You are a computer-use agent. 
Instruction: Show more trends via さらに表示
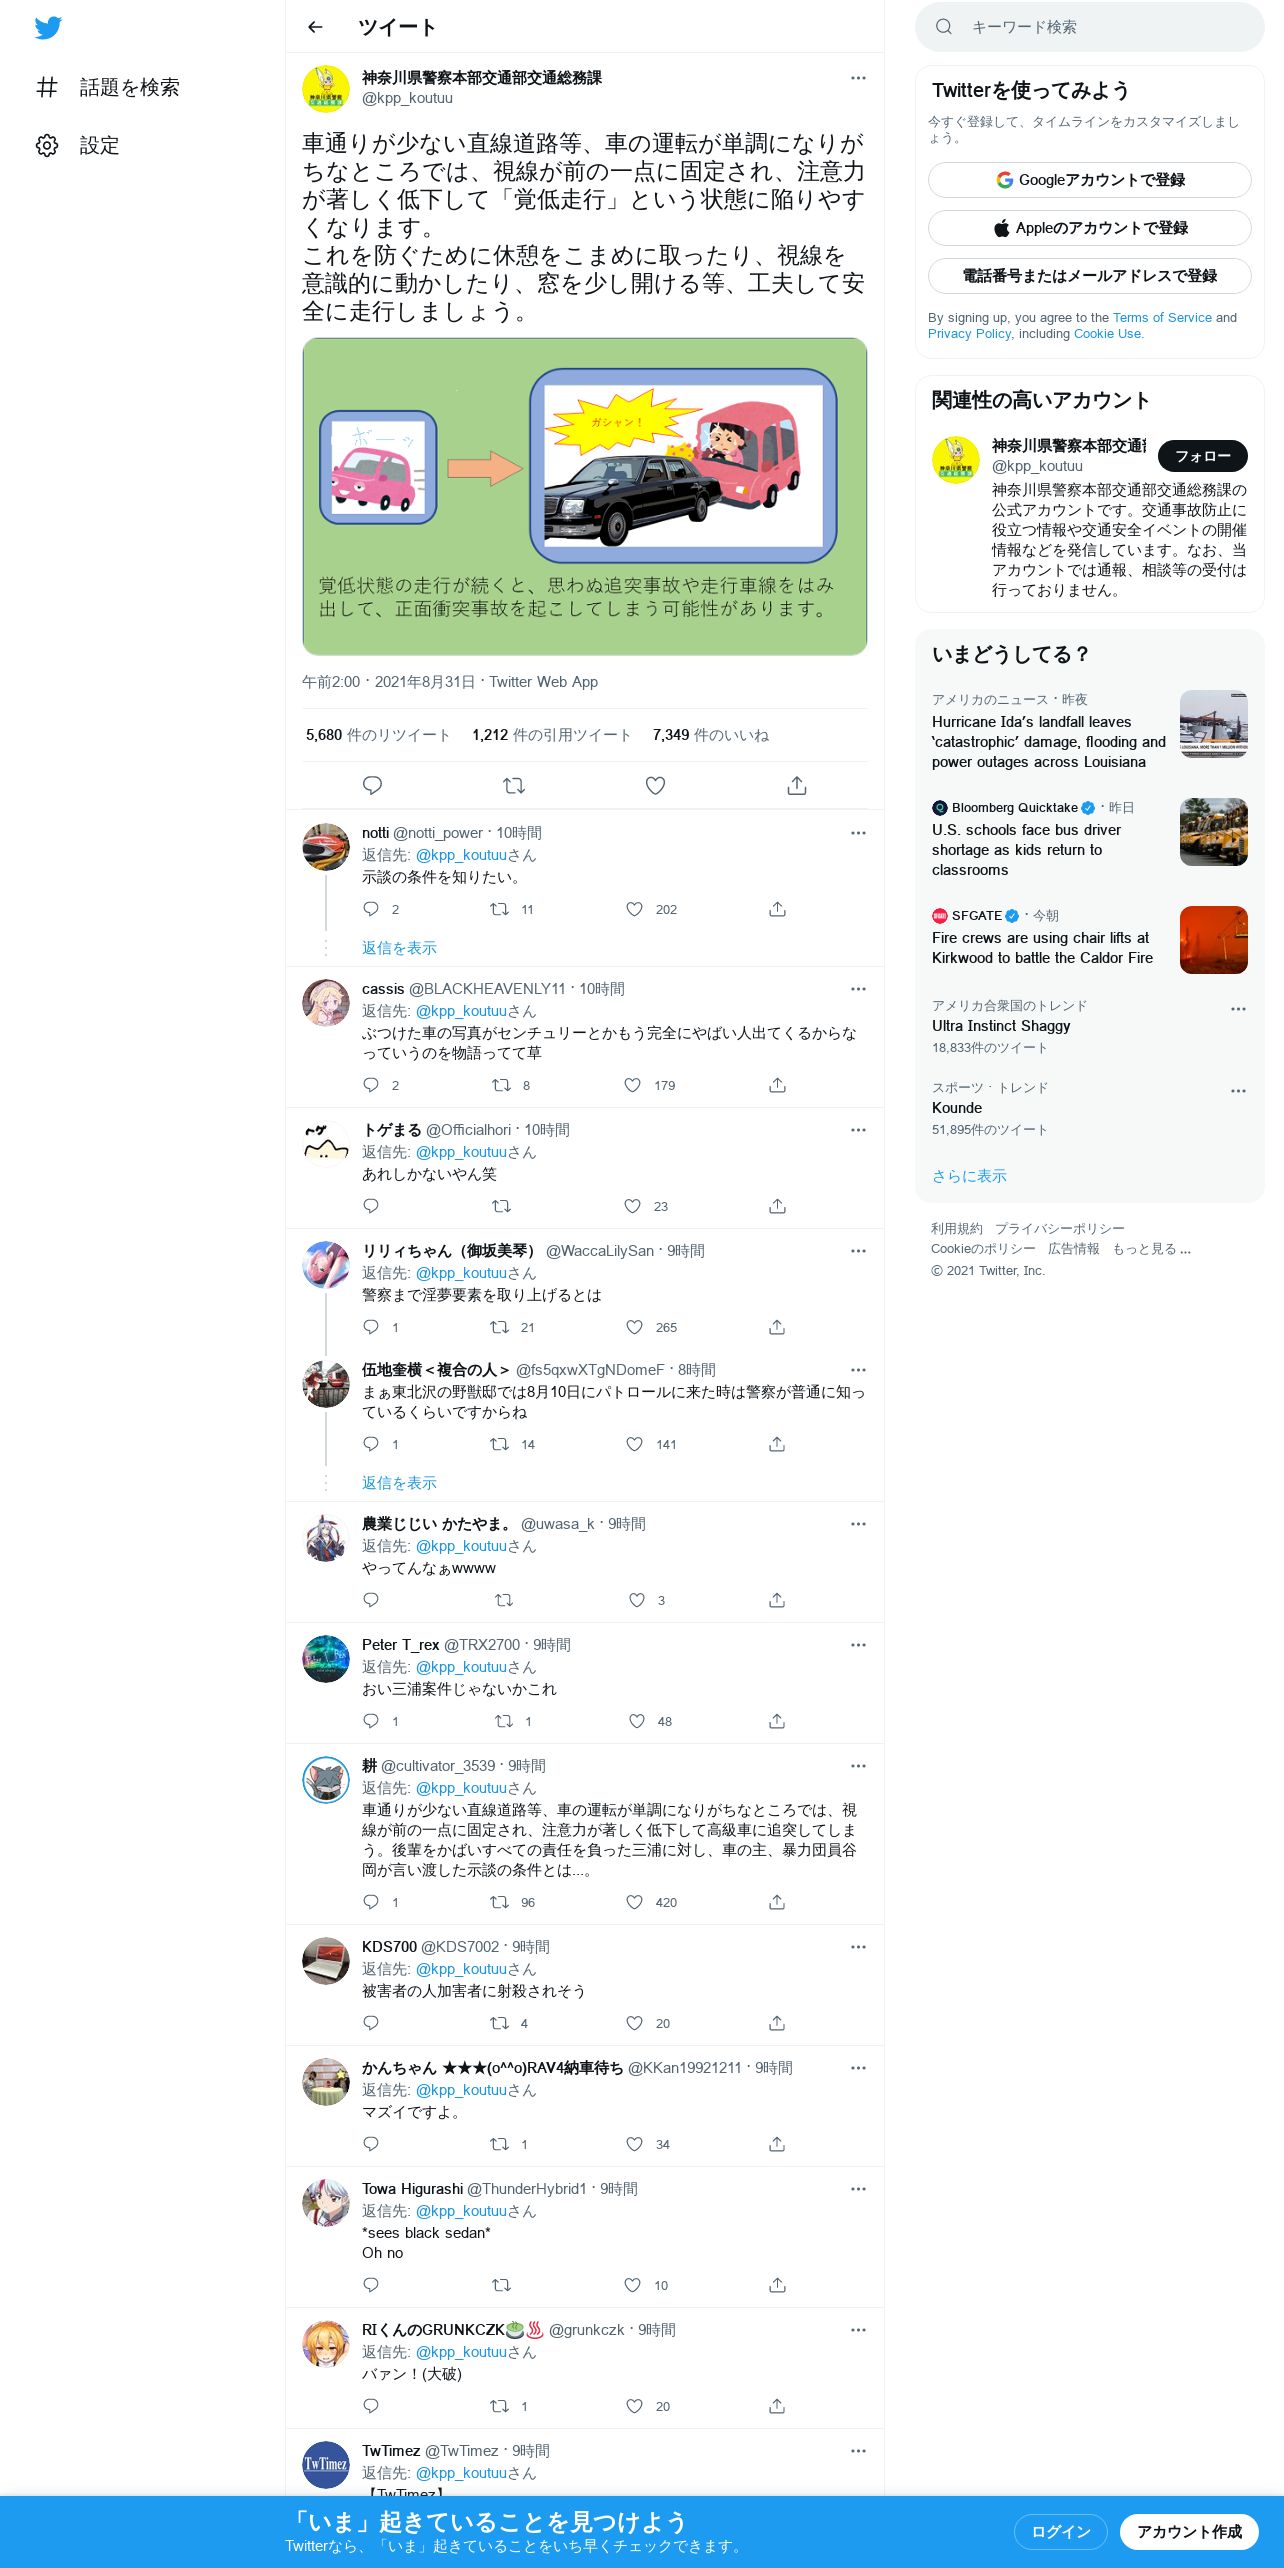969,1176
